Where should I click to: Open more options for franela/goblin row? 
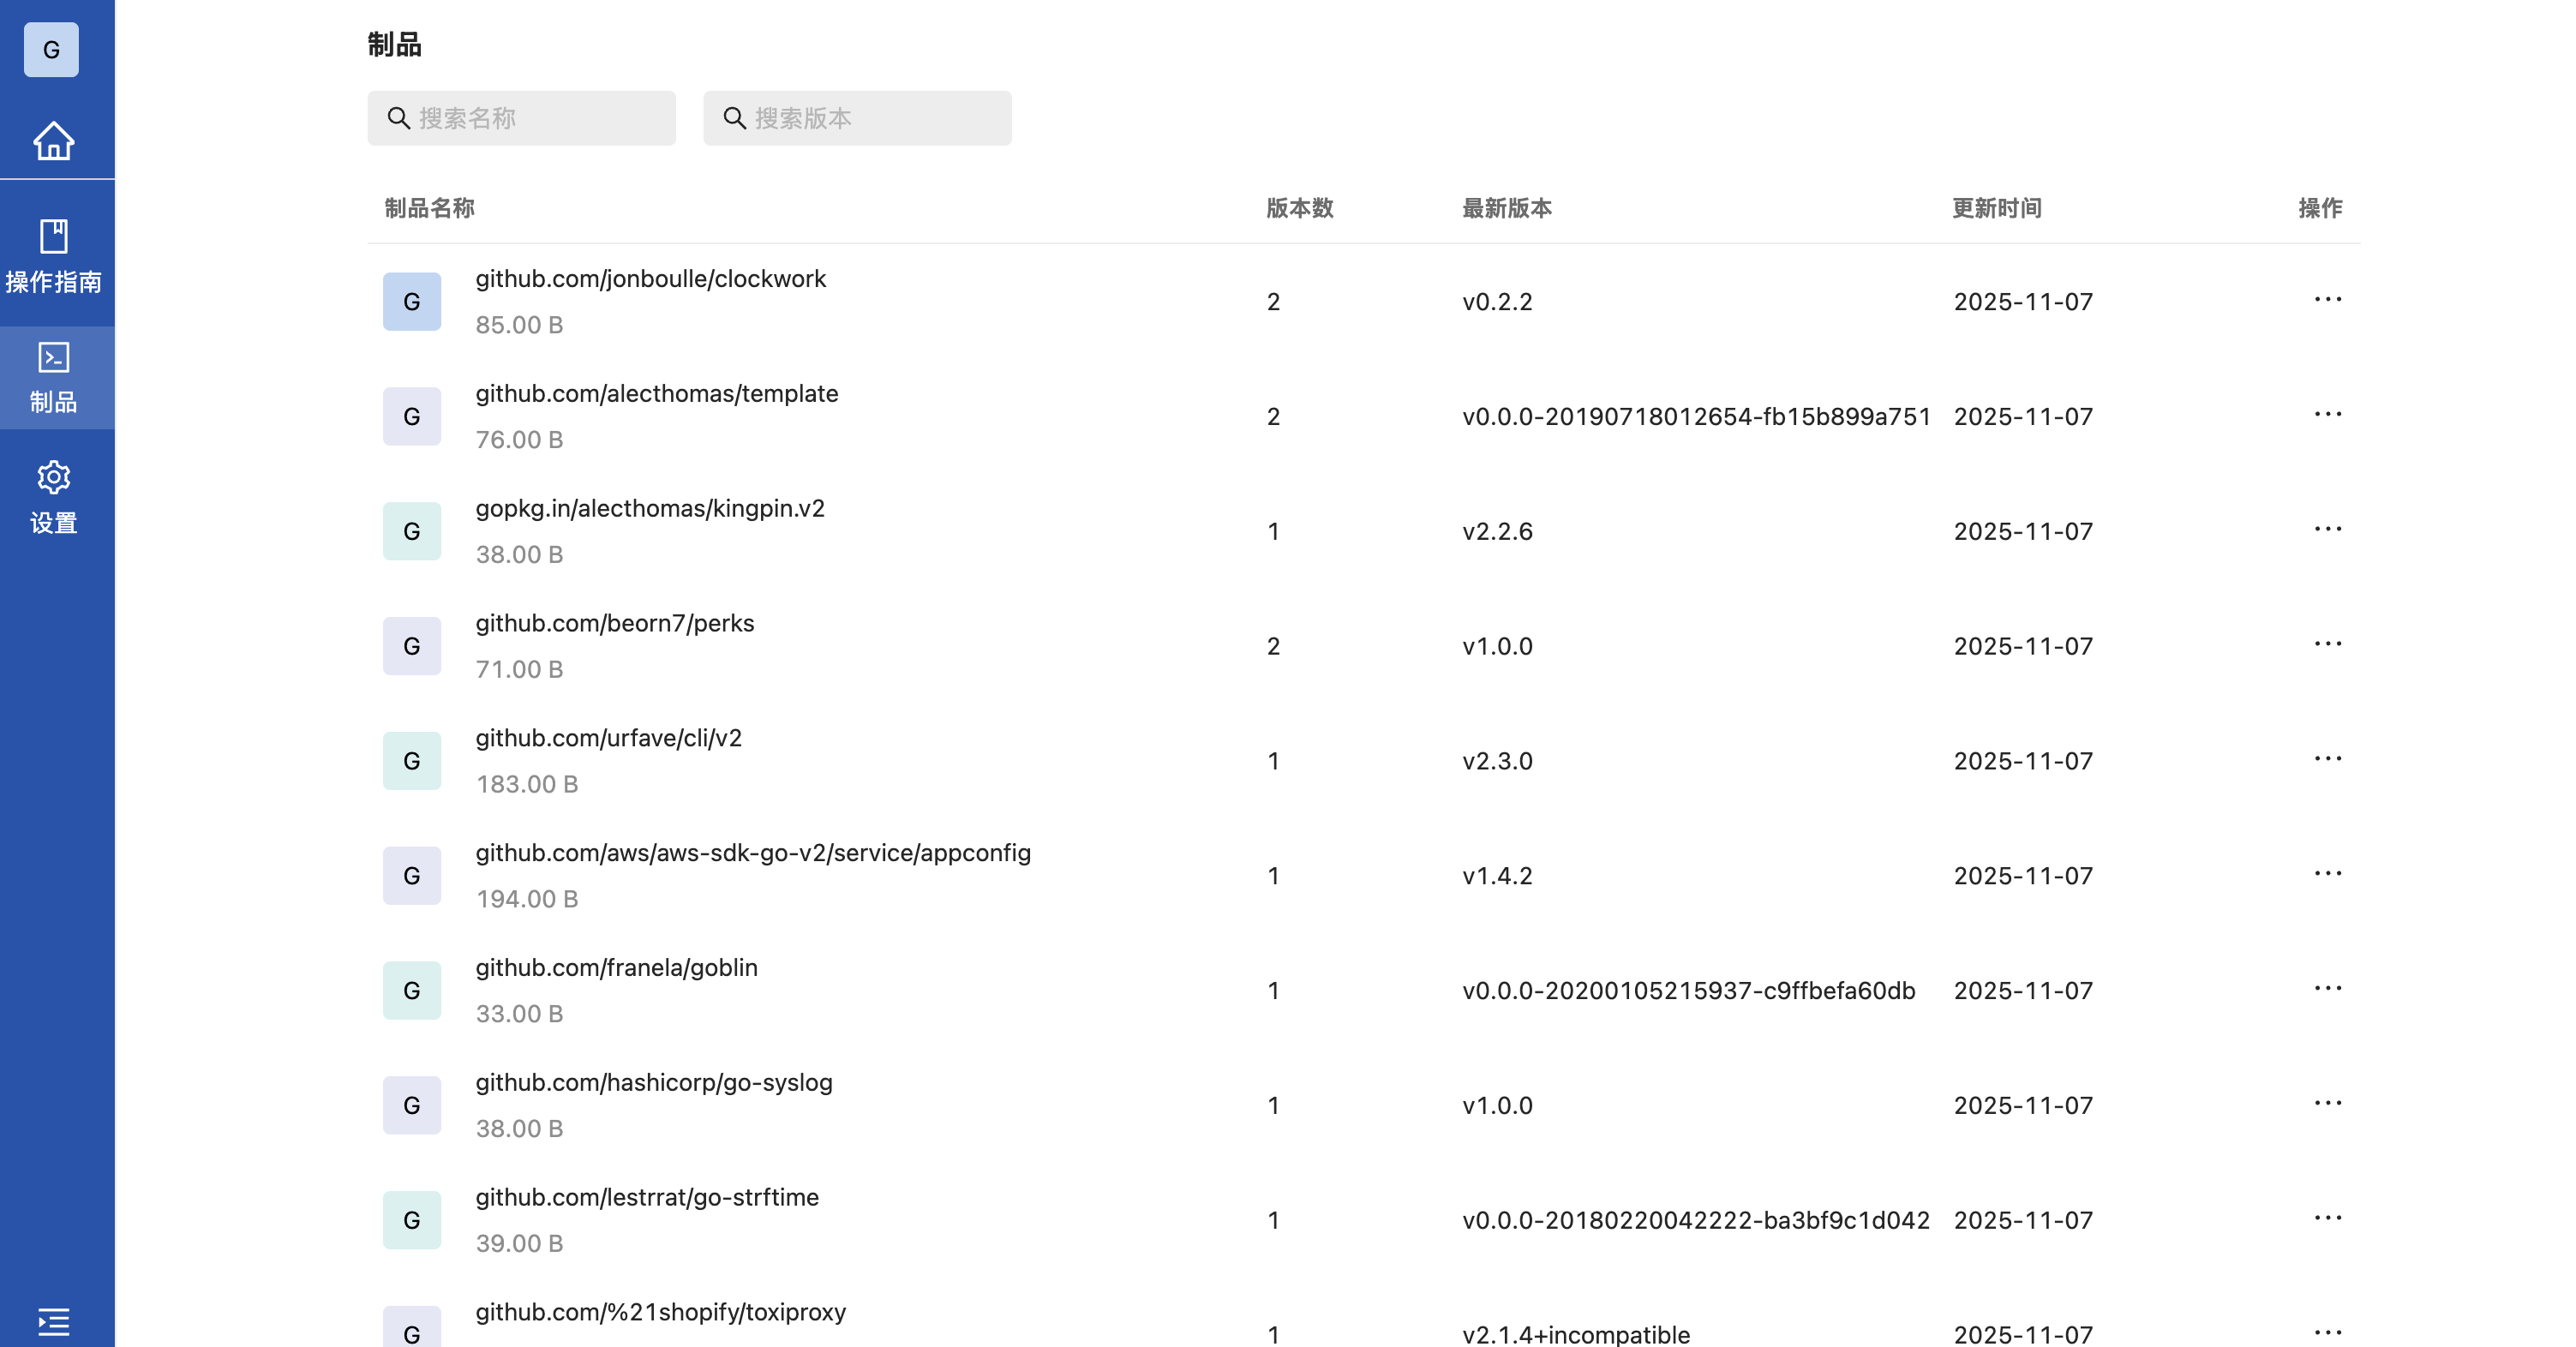pos(2327,989)
